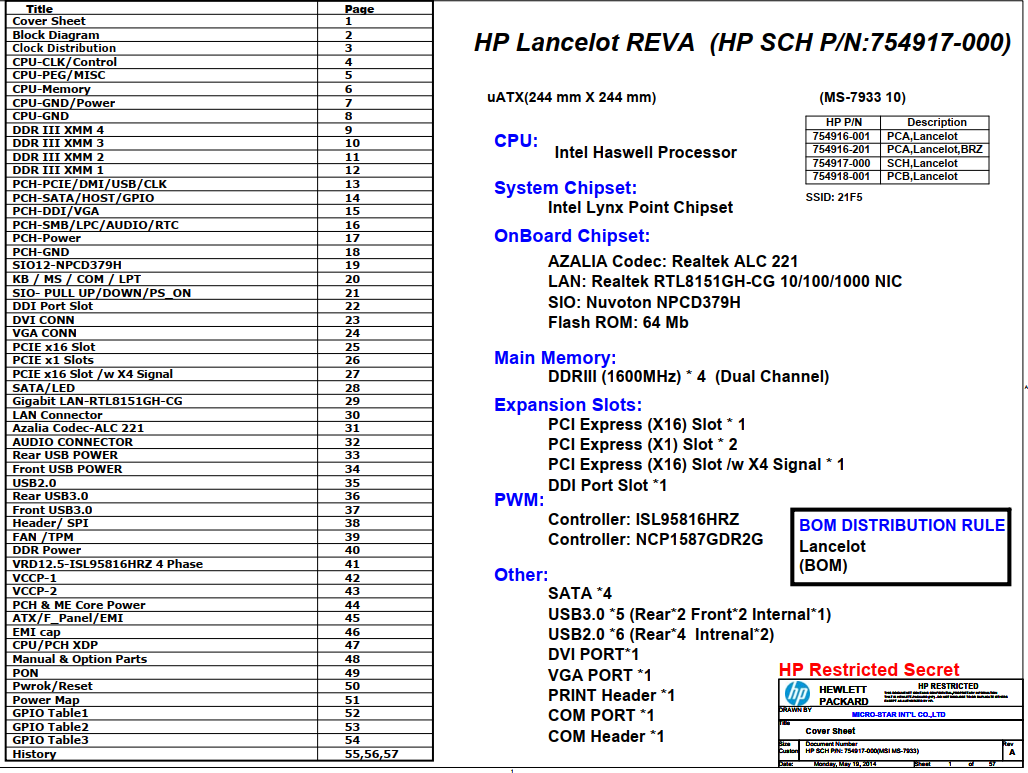Select the "System Chipset:" heading
The image size is (1028, 773).
pos(565,188)
